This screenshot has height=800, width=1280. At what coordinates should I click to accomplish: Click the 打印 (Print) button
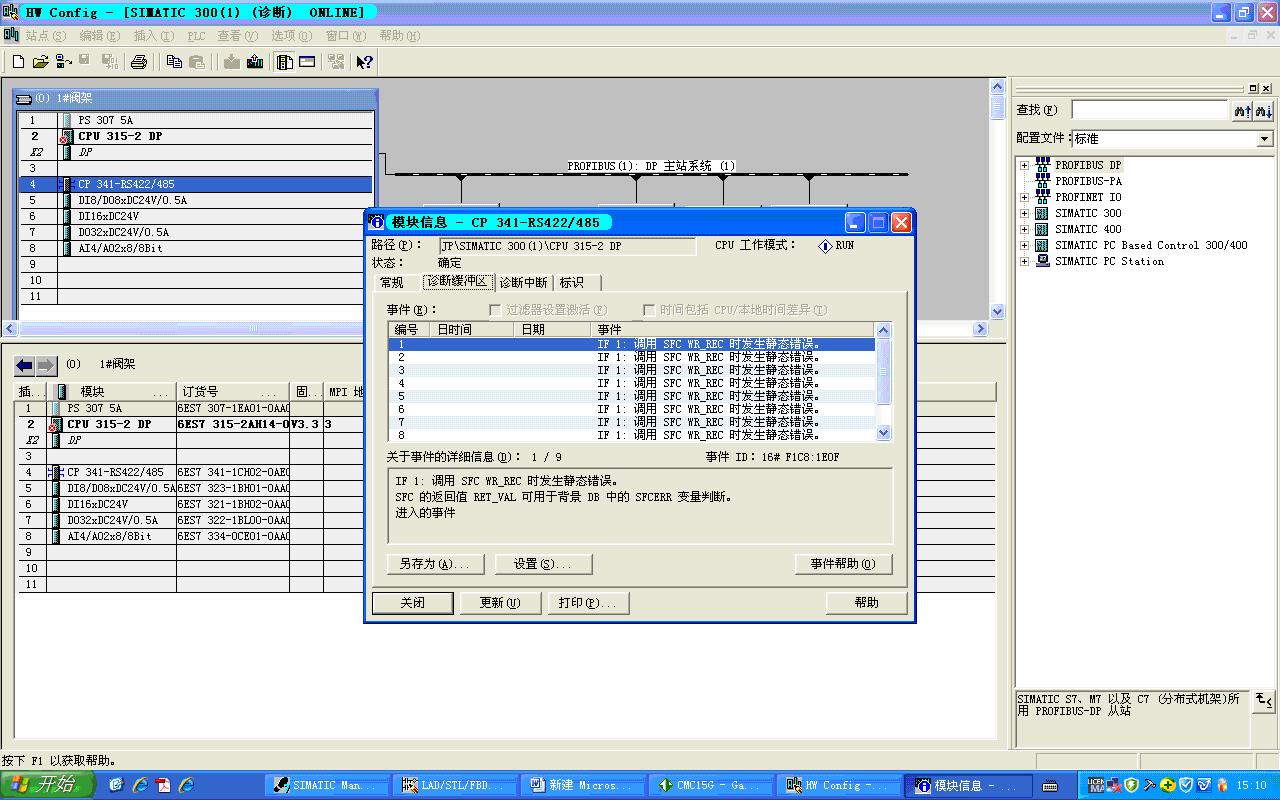[588, 603]
